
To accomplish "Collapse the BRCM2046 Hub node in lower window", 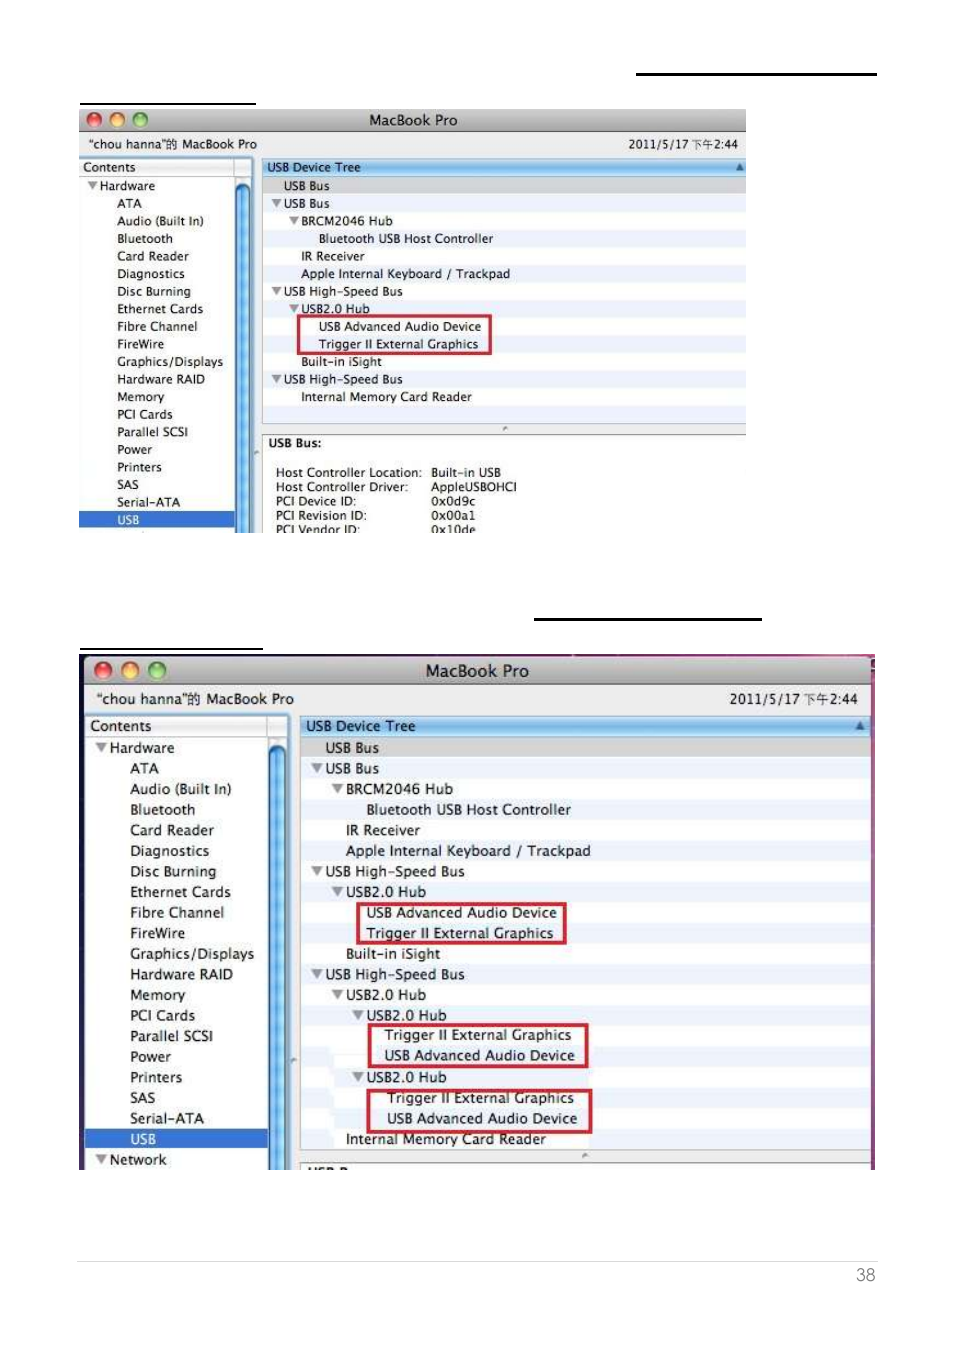I will point(338,789).
